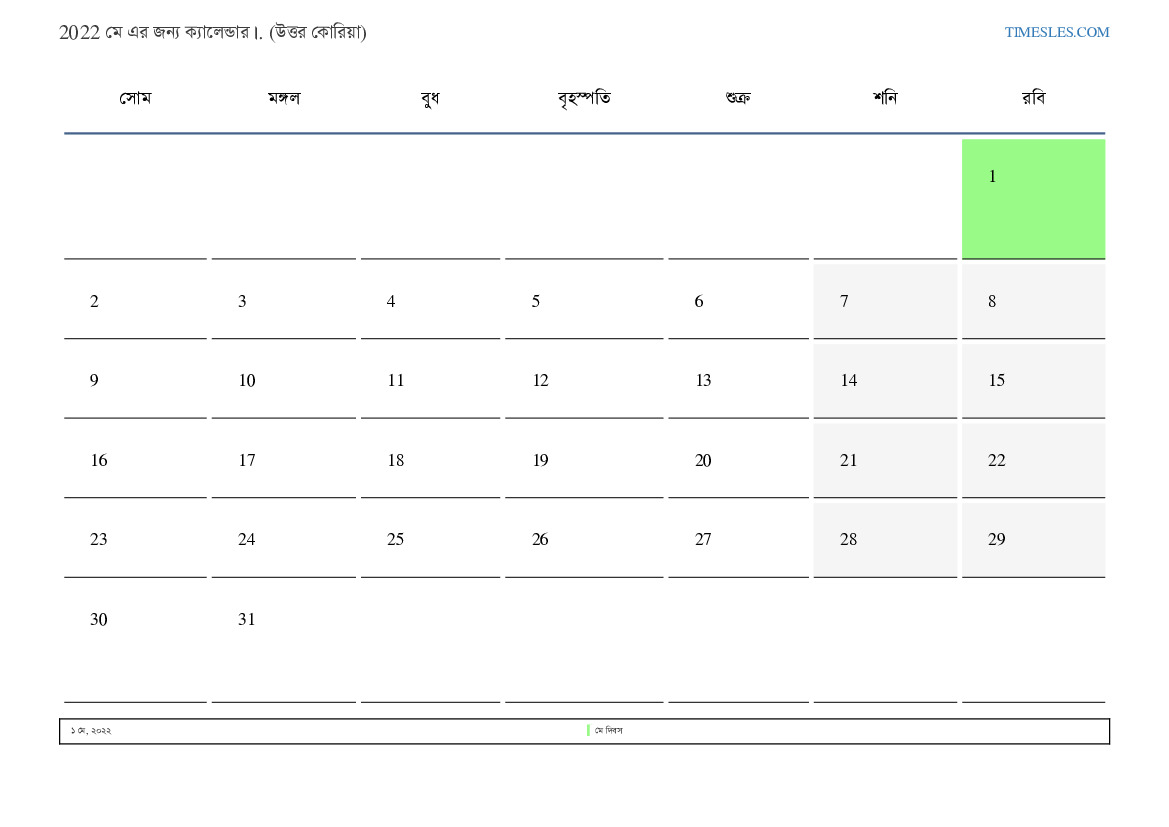Select date 24 in the calendar
The width and height of the screenshot is (1169, 827).
(x=284, y=540)
